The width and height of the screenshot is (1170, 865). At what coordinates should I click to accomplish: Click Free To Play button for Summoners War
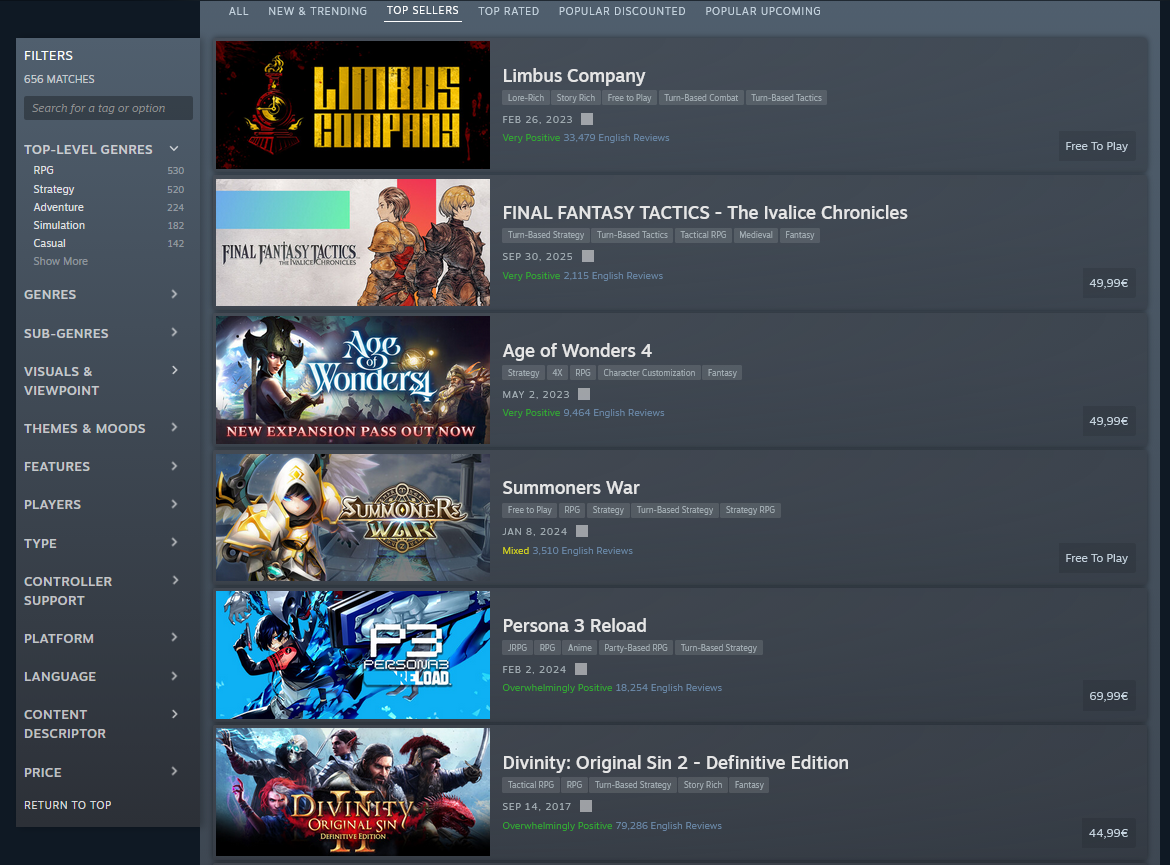click(1096, 558)
